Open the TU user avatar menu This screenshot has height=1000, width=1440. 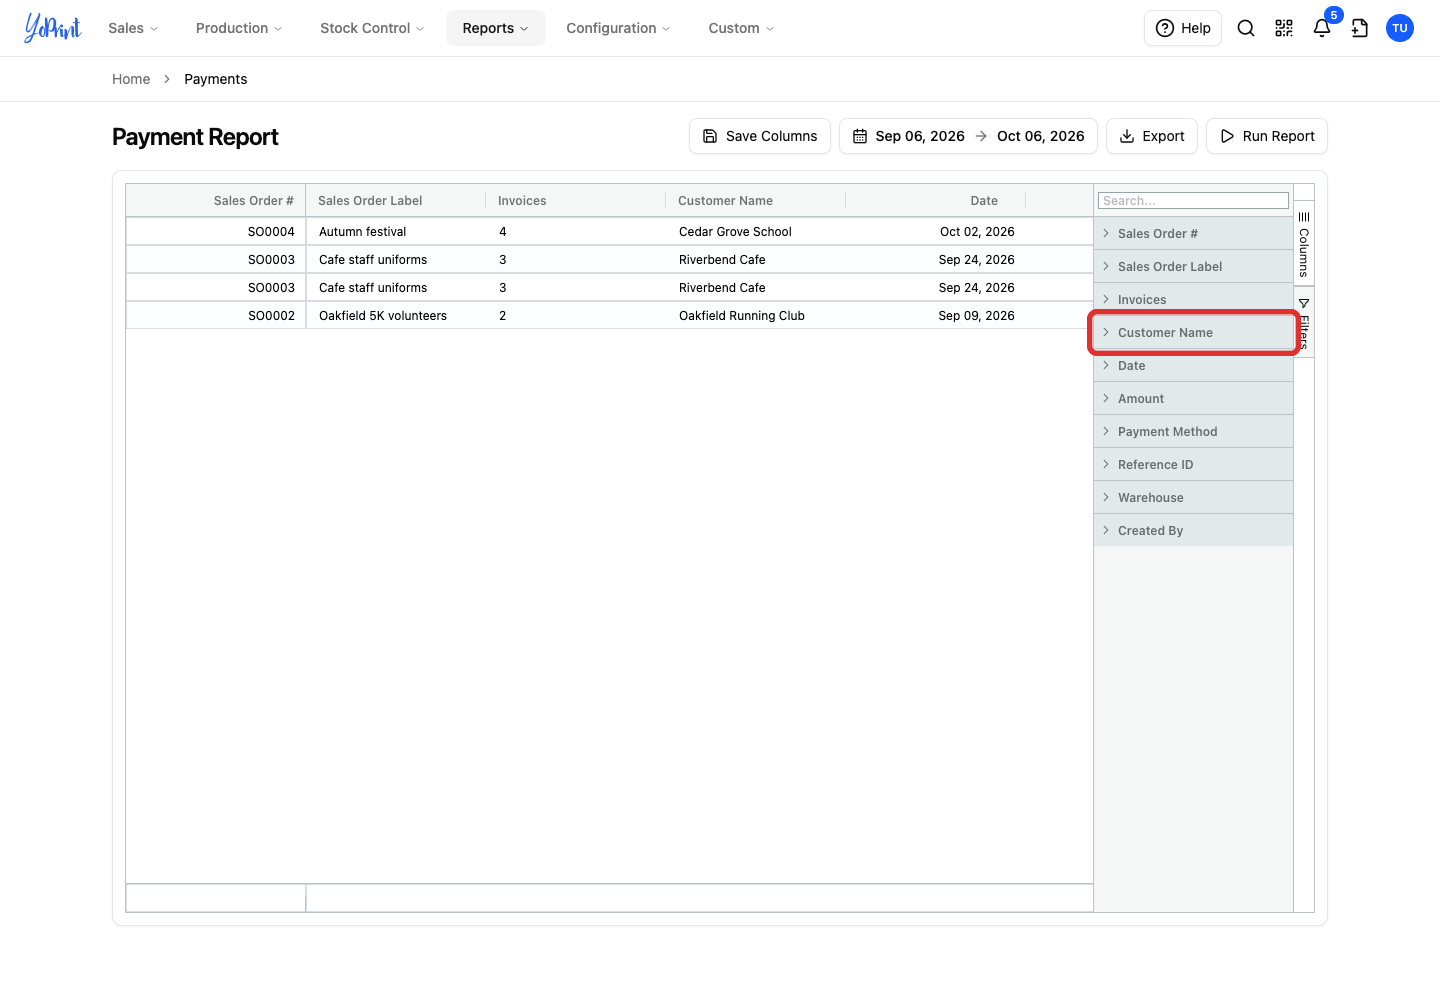1400,28
